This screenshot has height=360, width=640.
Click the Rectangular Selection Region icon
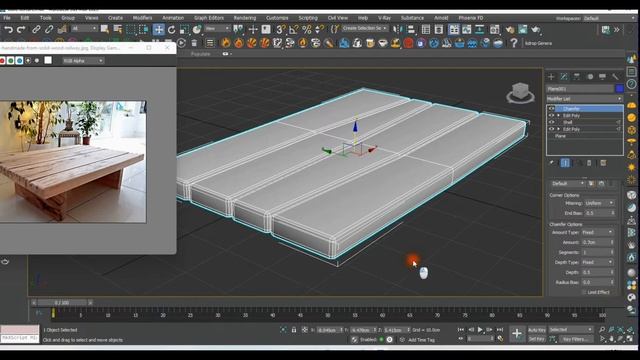click(131, 29)
